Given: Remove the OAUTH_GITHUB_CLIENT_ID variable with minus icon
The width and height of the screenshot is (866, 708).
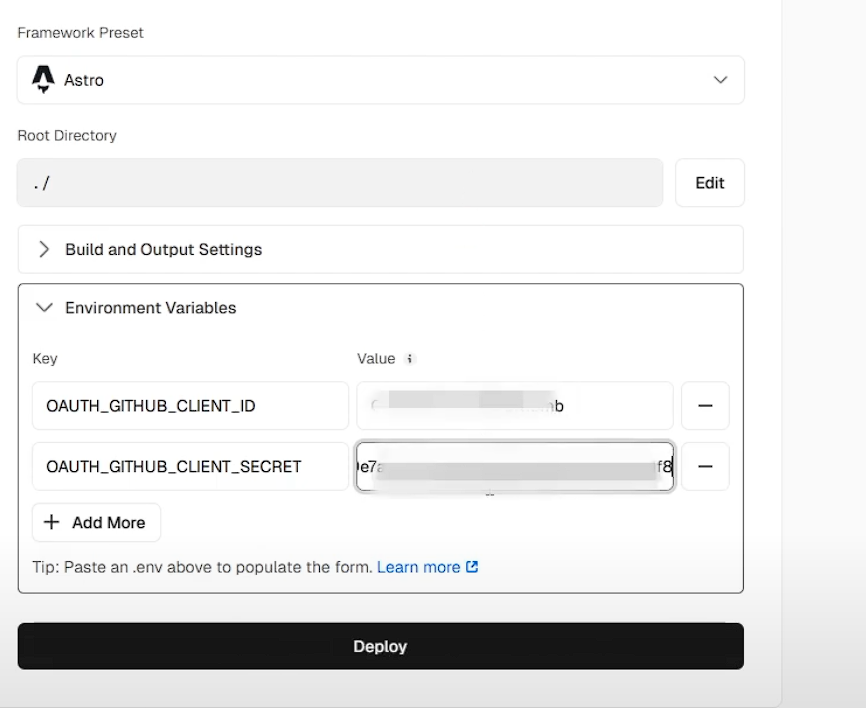Looking at the screenshot, I should (x=705, y=406).
